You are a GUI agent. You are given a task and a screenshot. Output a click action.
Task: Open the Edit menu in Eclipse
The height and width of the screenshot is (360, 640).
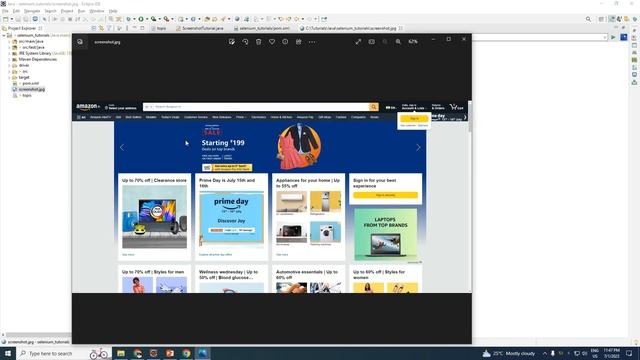click(16, 11)
